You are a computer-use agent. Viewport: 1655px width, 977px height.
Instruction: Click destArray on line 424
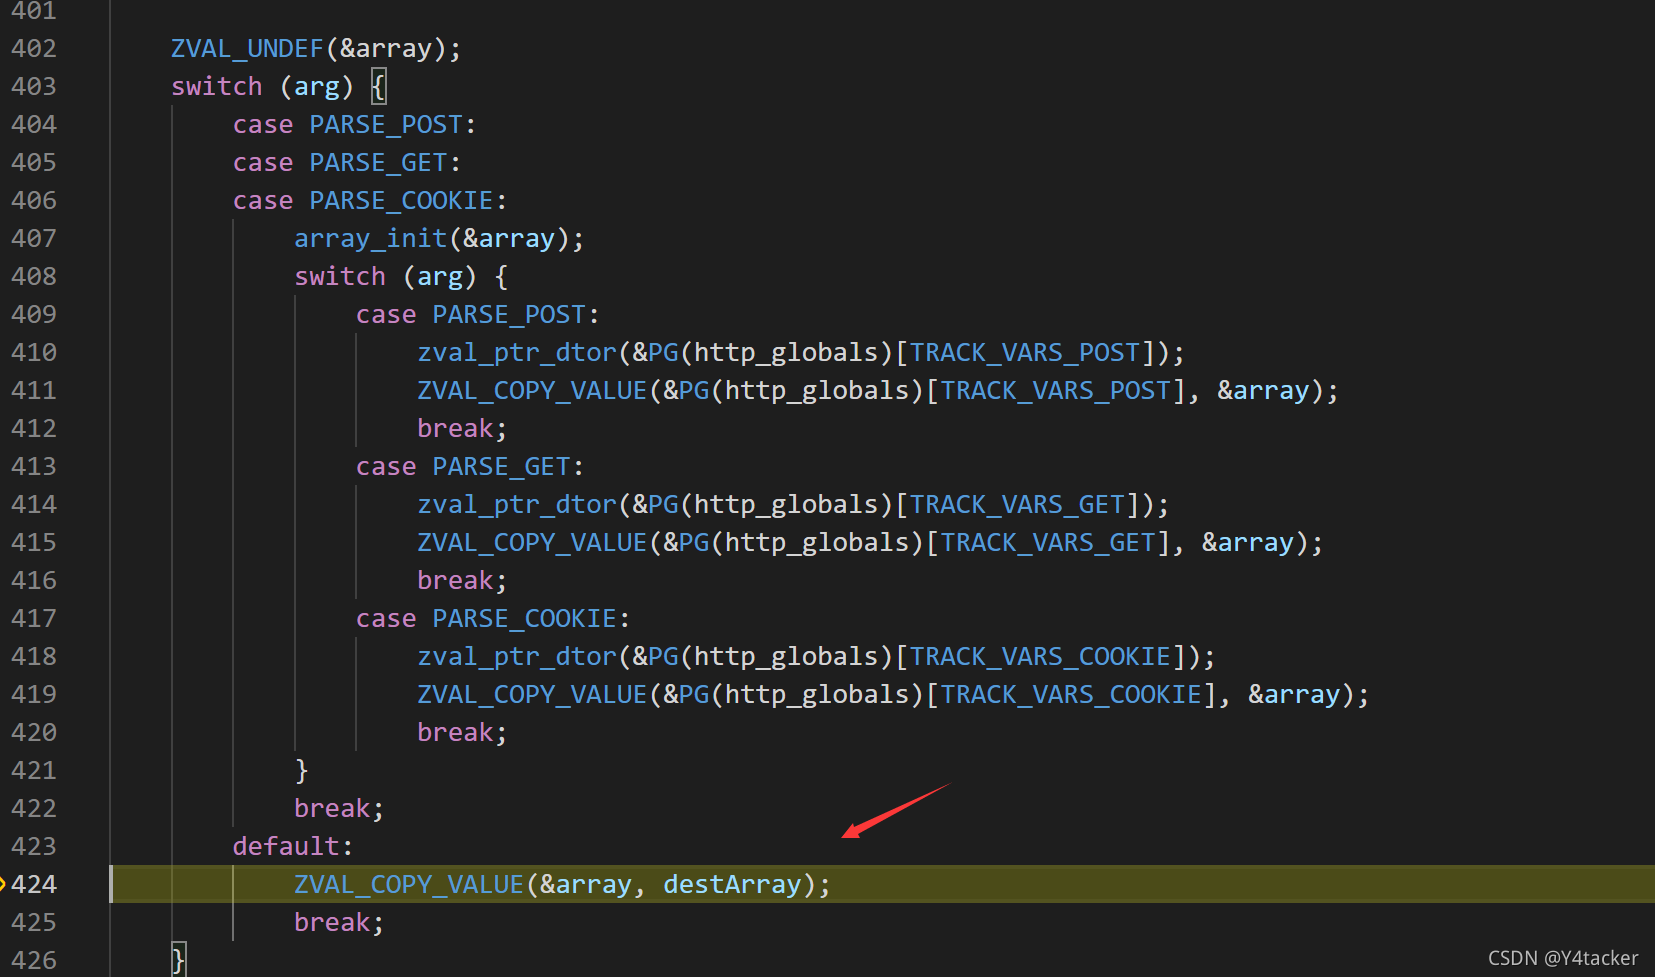click(732, 884)
